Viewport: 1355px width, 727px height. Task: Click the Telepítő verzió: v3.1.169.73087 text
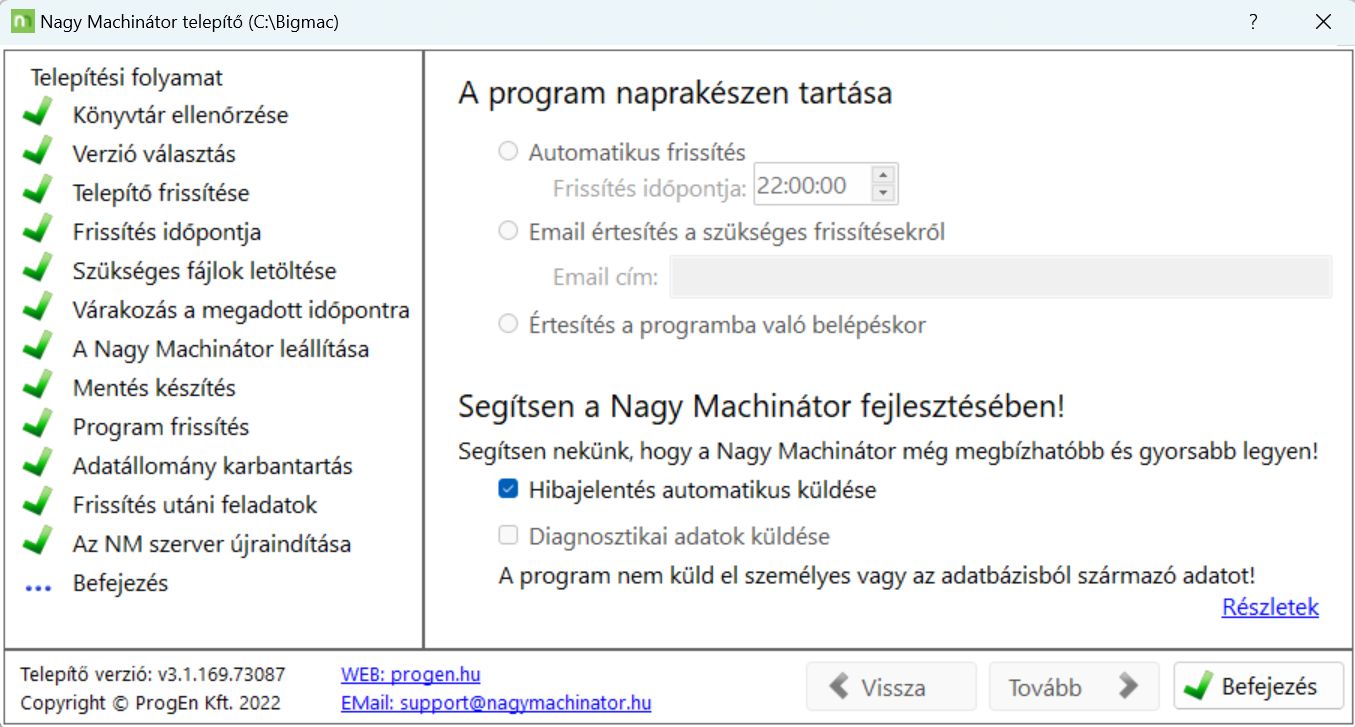153,674
